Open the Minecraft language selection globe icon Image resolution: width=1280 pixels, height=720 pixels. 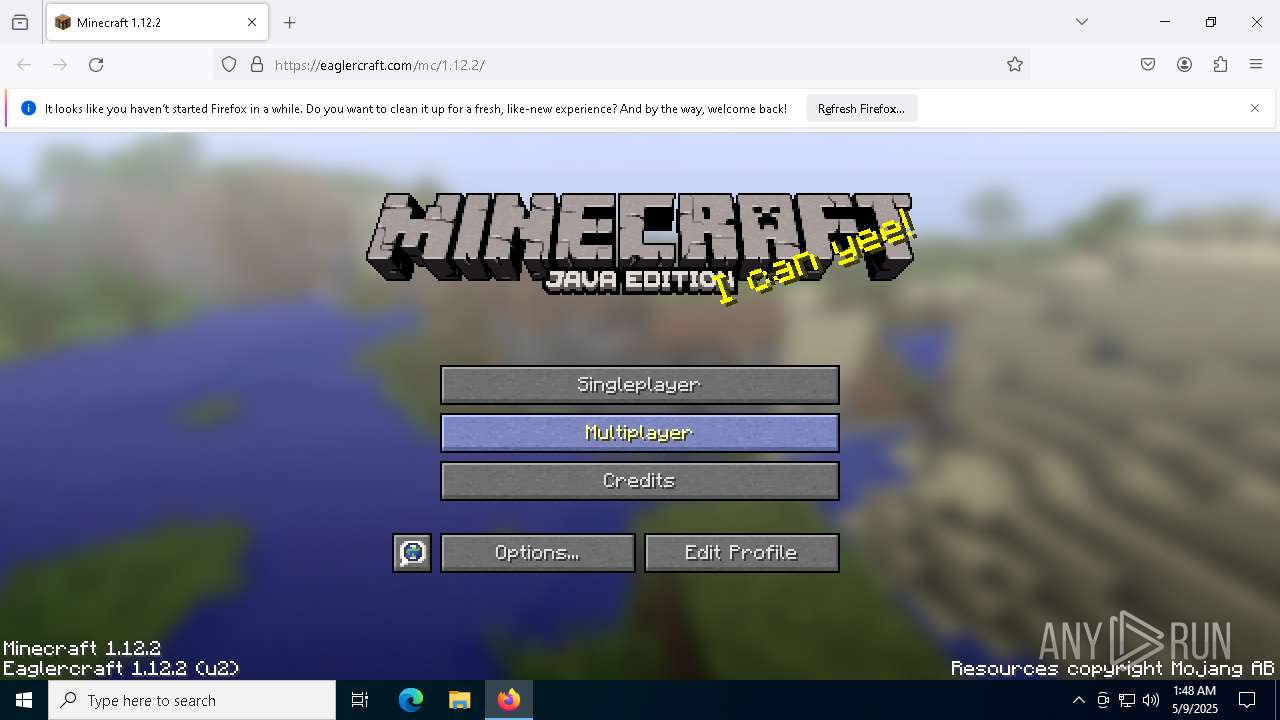[412, 553]
